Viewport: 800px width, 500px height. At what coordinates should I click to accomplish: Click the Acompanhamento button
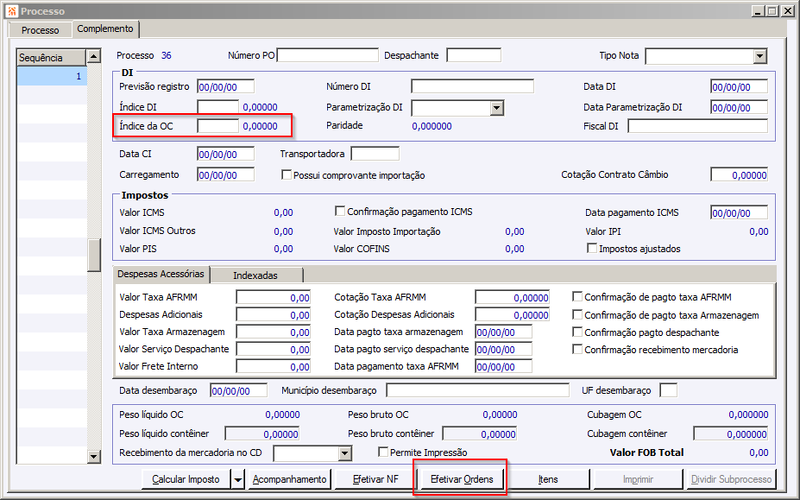tap(289, 479)
